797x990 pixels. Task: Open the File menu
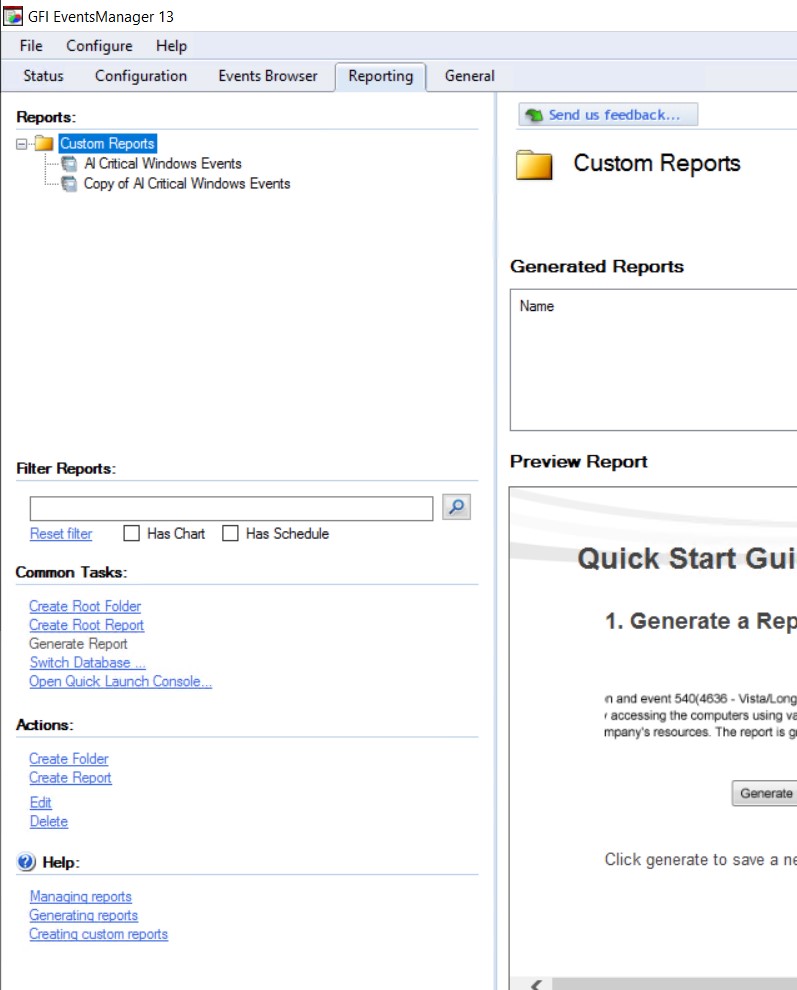click(31, 46)
